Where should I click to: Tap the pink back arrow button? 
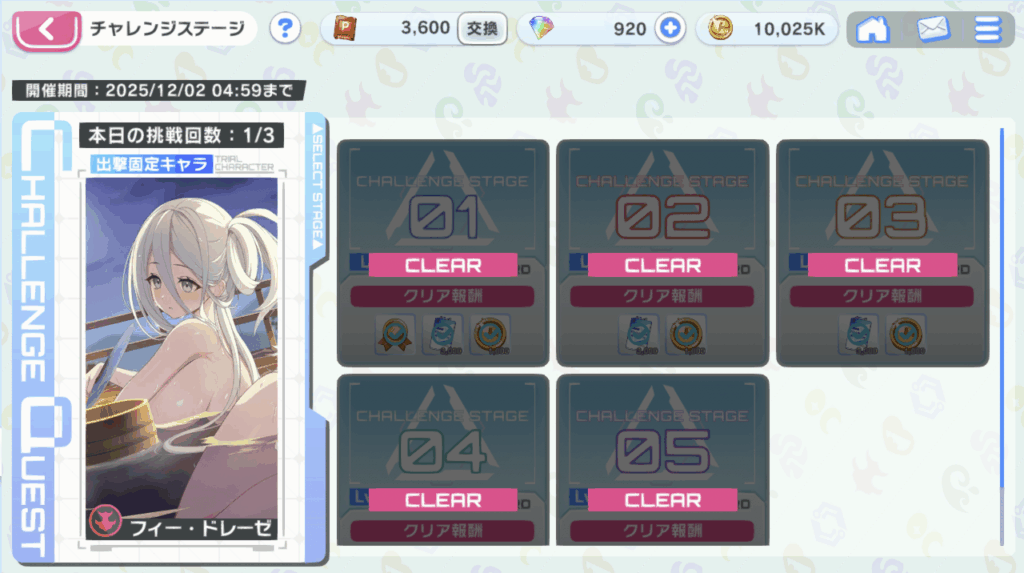tap(47, 30)
